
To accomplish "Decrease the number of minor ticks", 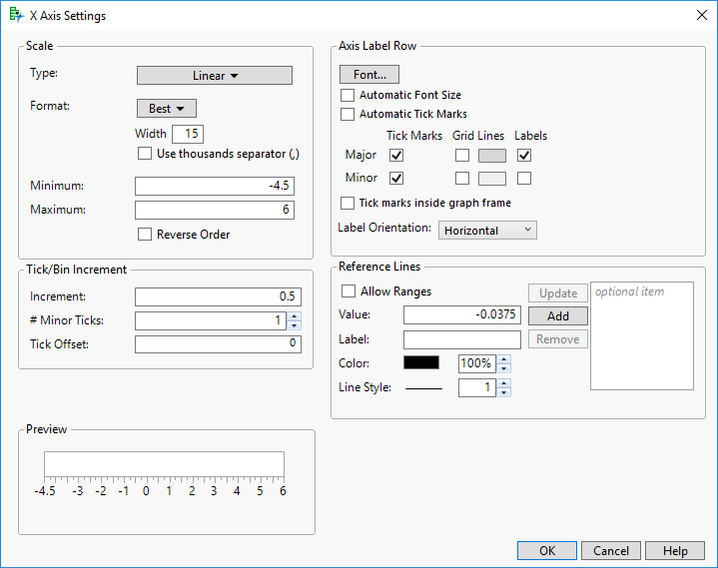I will tap(293, 325).
